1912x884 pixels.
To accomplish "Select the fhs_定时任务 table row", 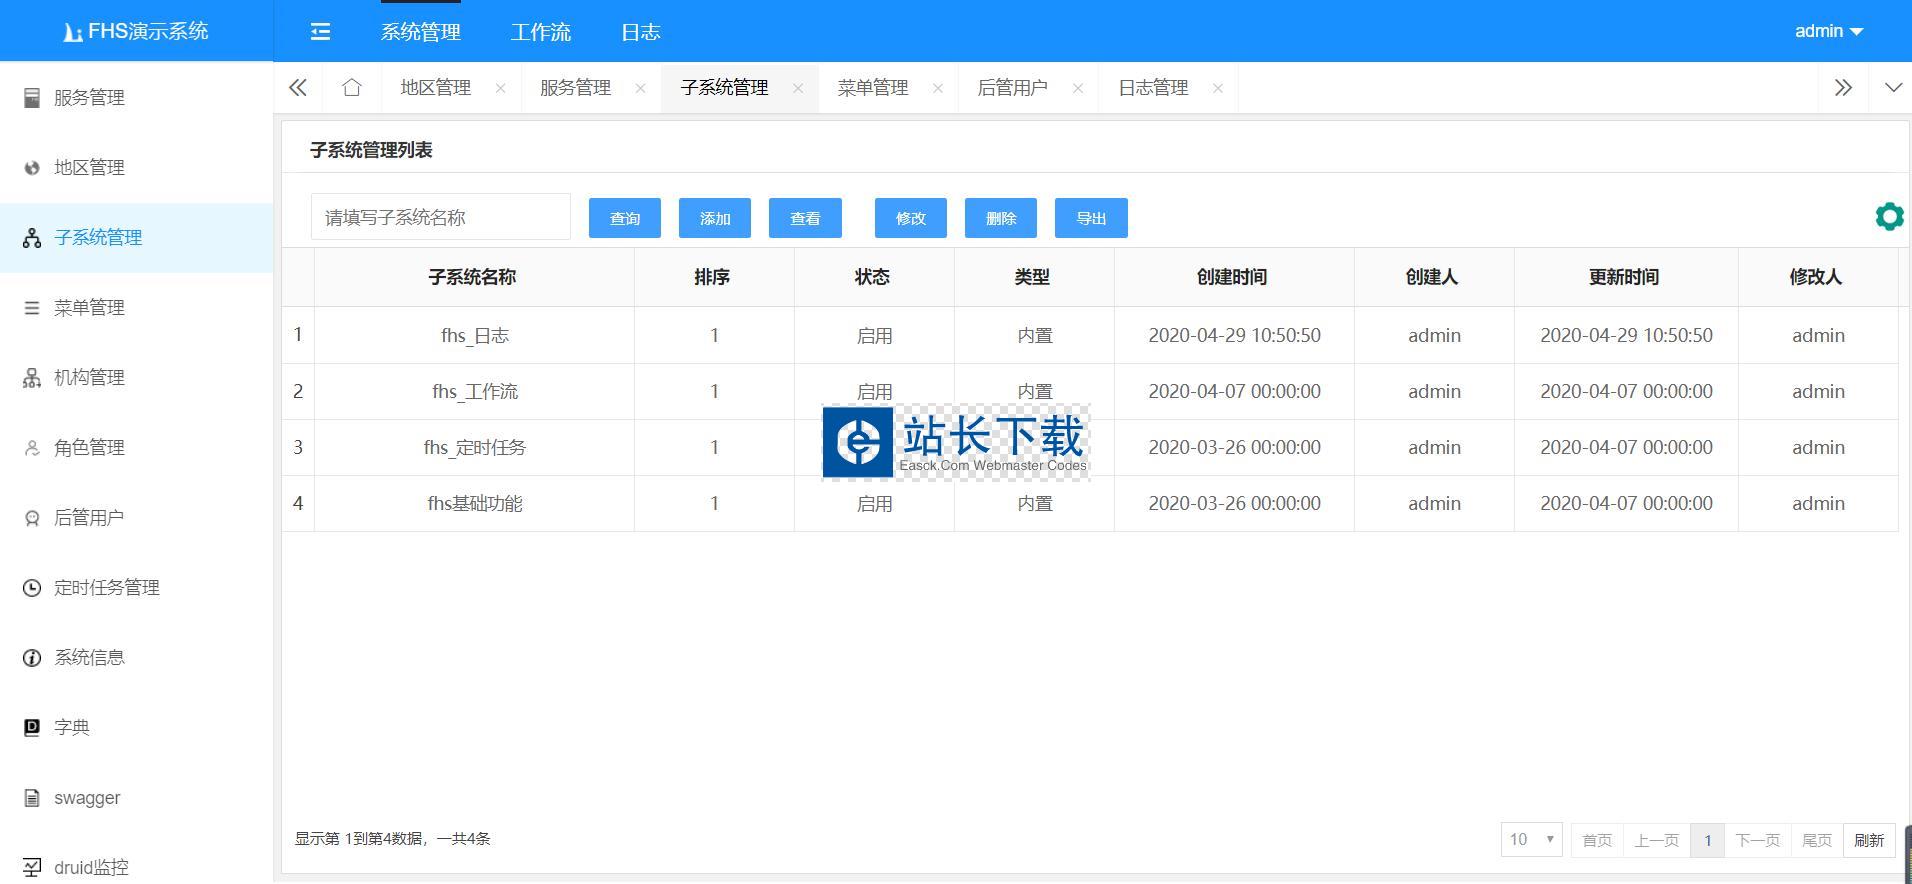I will (474, 448).
